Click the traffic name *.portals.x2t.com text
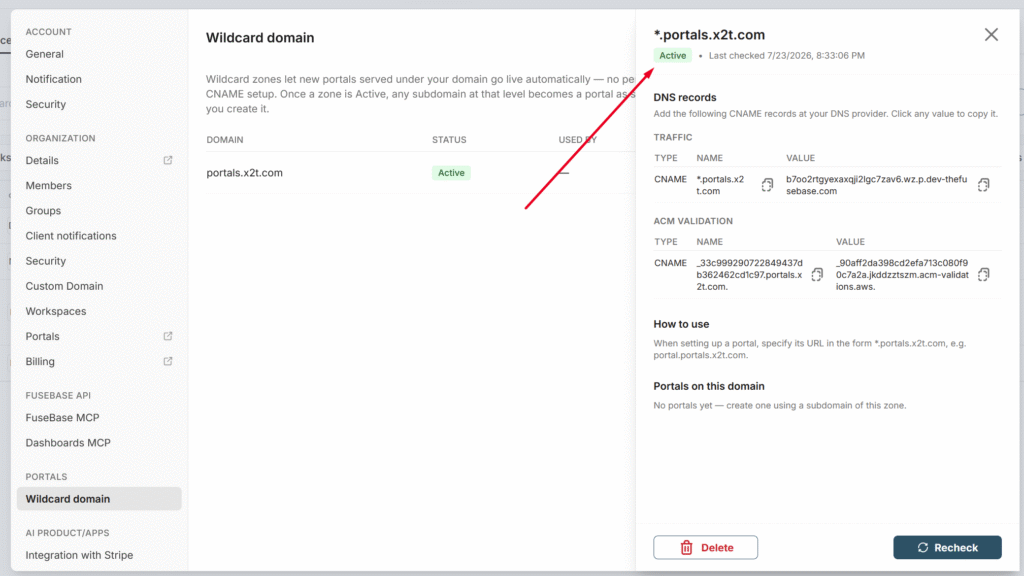This screenshot has width=1024, height=576. (720, 185)
